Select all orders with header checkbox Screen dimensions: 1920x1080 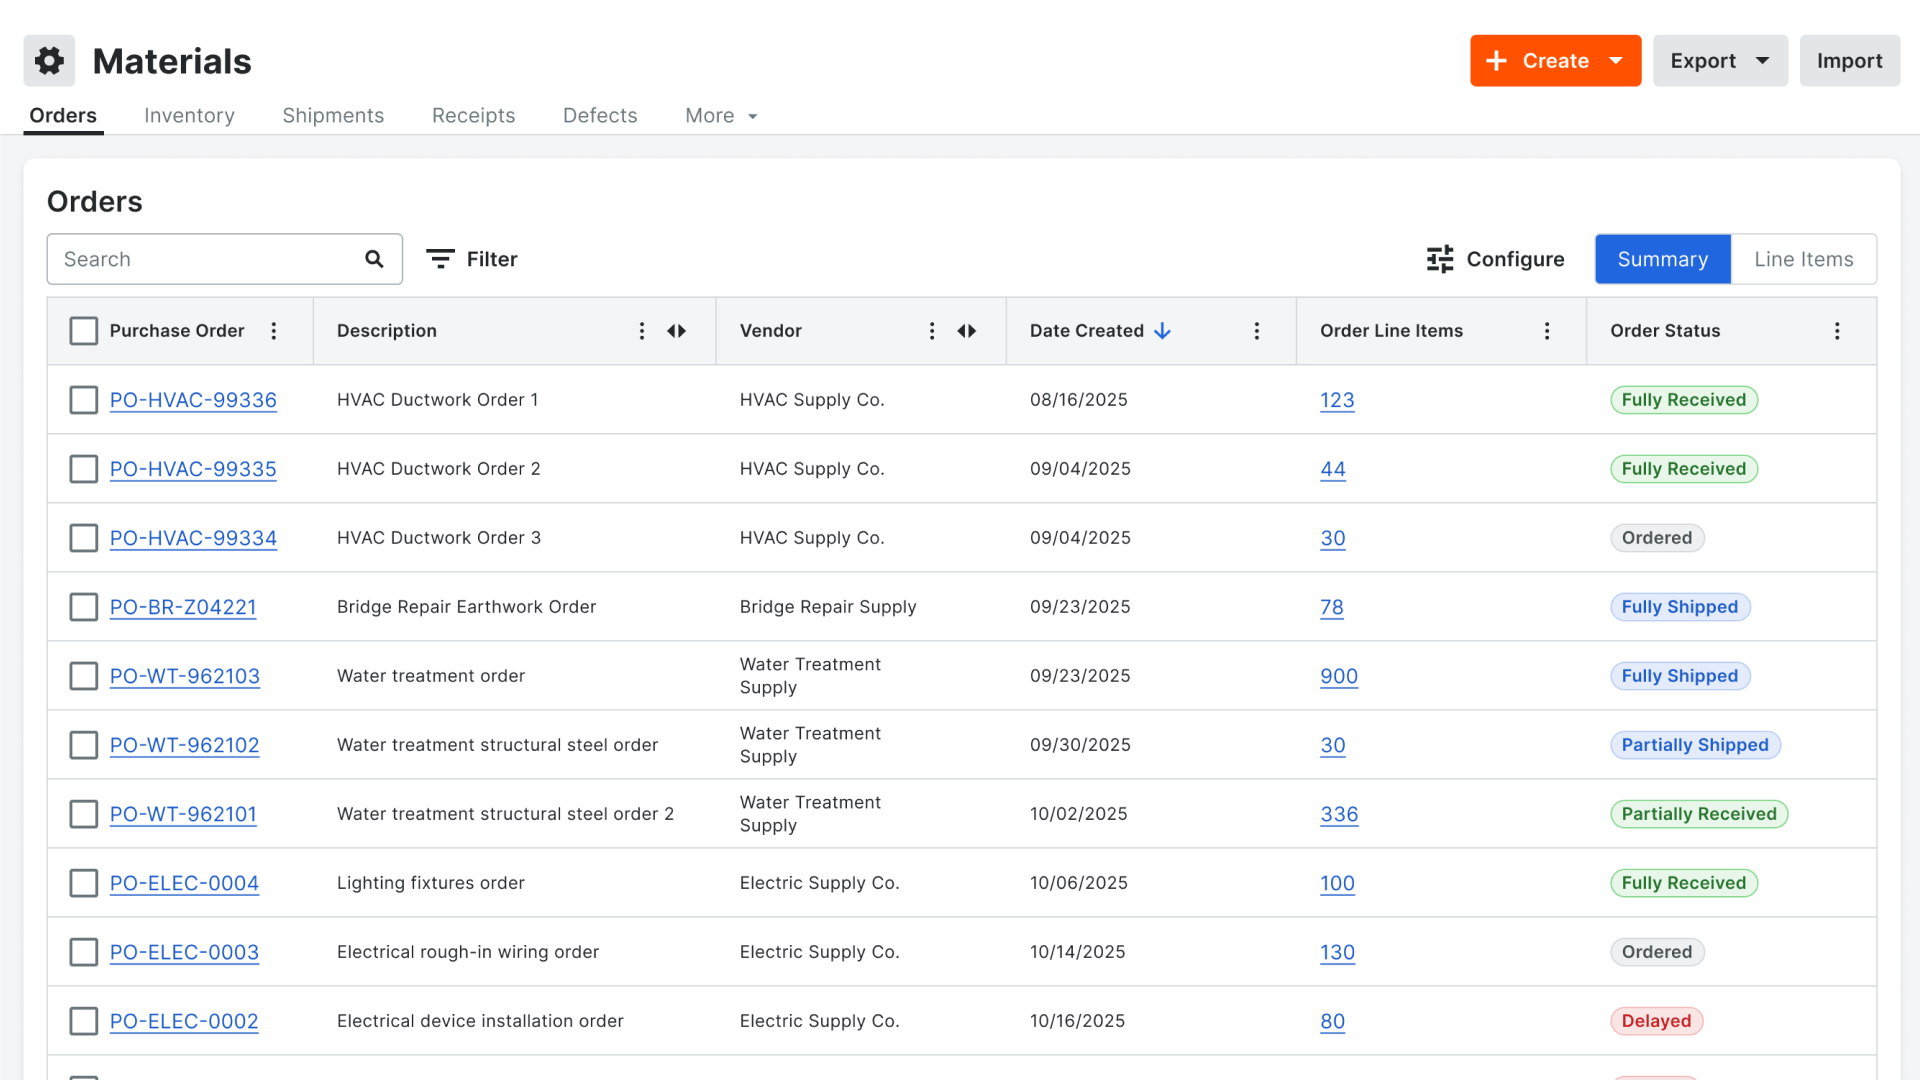(x=84, y=331)
